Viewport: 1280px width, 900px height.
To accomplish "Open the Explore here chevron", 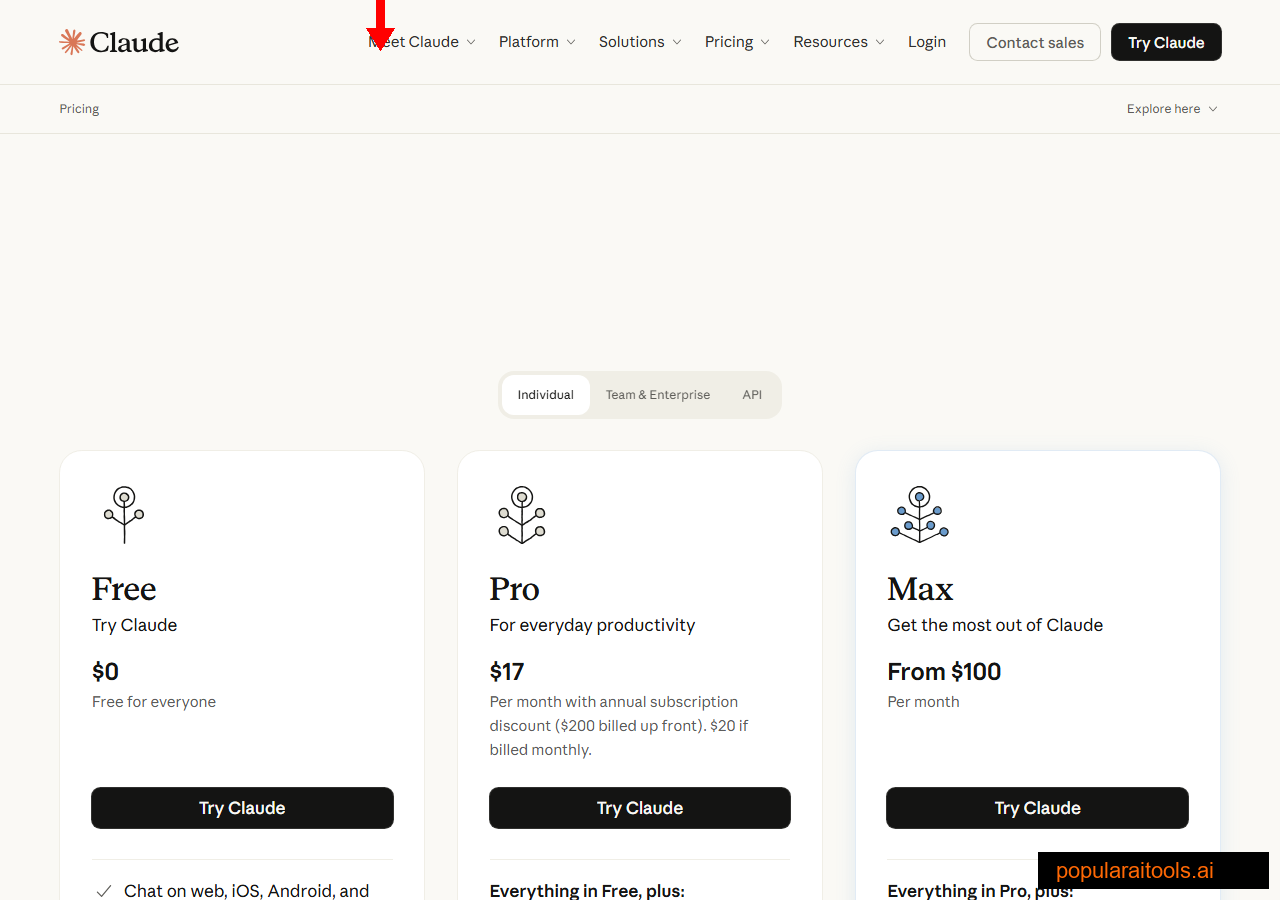I will coord(1212,108).
